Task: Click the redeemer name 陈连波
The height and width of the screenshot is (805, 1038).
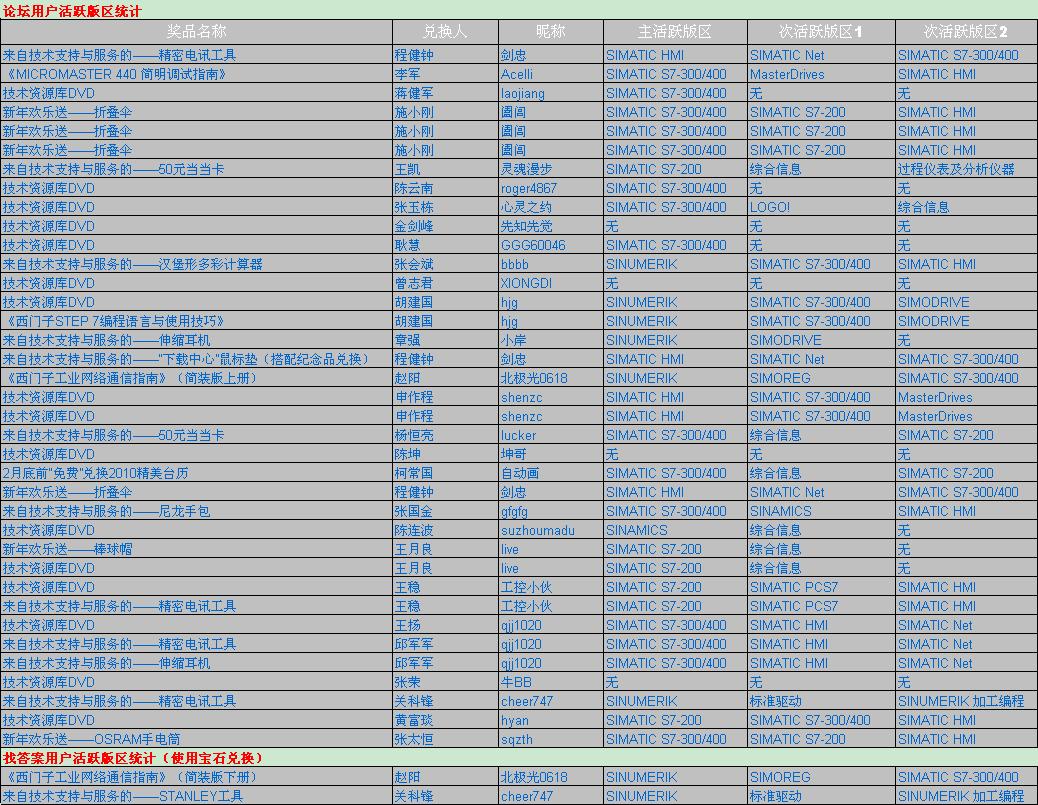Action: (x=414, y=530)
